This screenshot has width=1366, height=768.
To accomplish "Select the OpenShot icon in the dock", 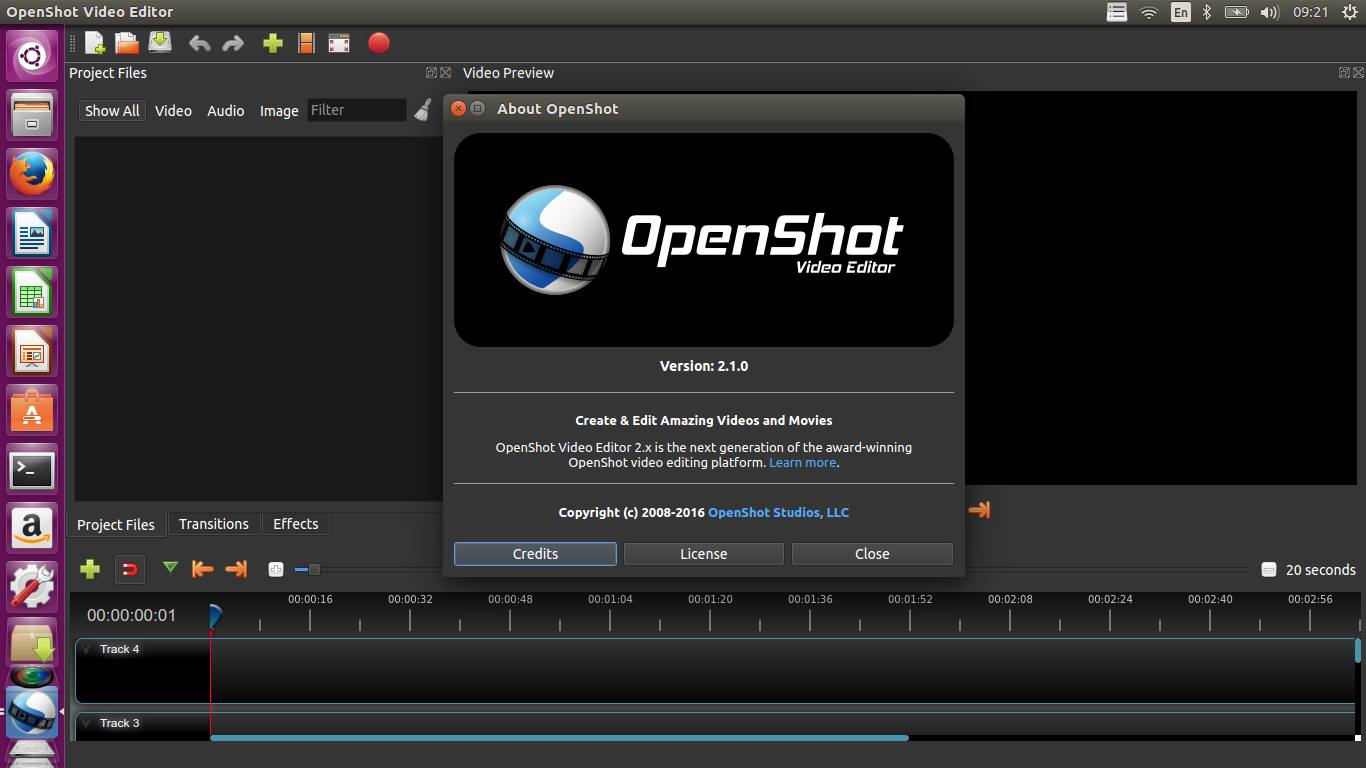I will pyautogui.click(x=32, y=711).
